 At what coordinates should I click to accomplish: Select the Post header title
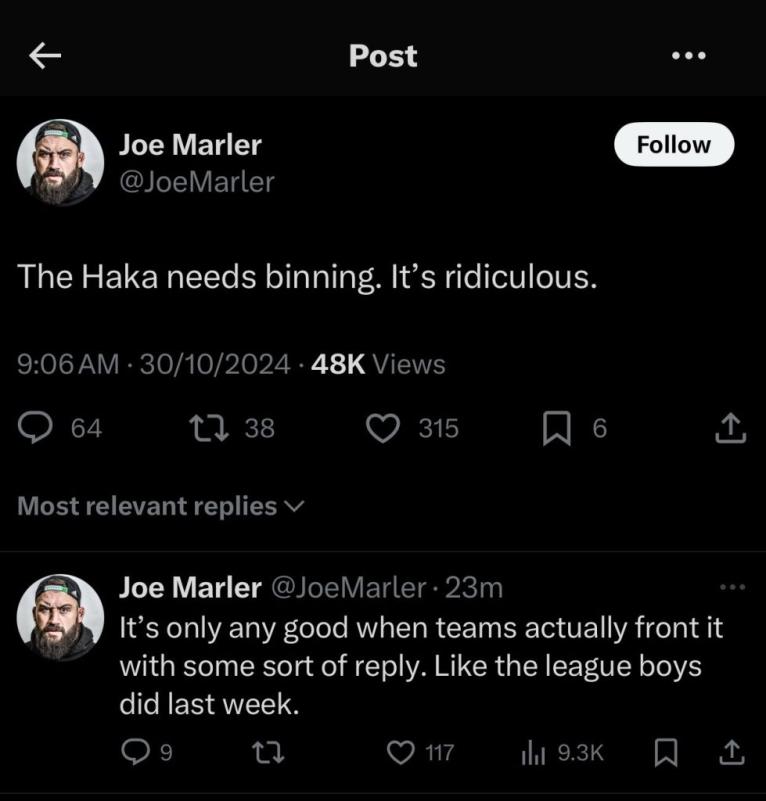(x=383, y=56)
